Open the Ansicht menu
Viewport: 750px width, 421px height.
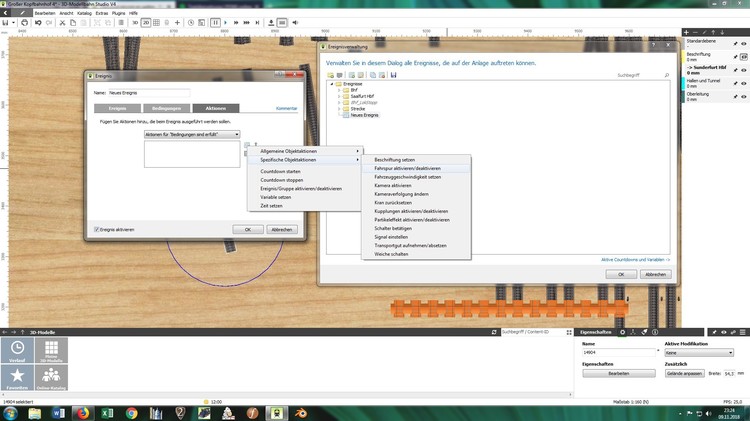(66, 13)
